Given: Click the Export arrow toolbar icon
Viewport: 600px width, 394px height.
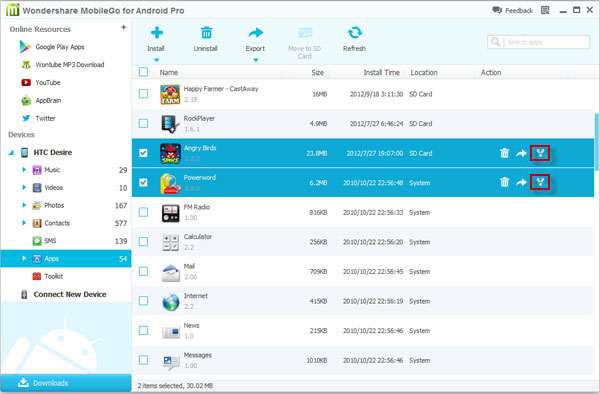Looking at the screenshot, I should point(256,33).
